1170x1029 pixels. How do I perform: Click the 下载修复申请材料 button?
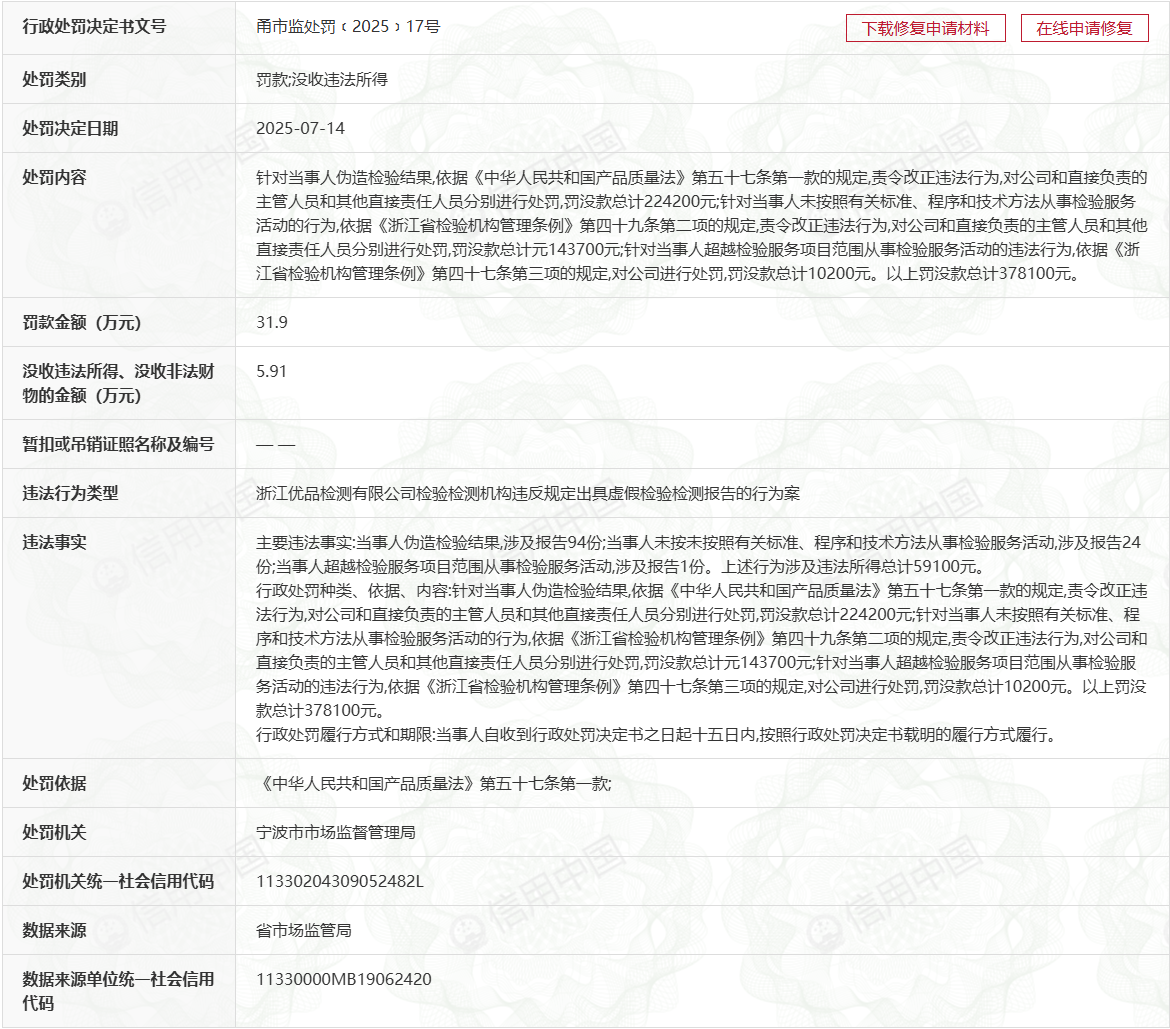(925, 28)
